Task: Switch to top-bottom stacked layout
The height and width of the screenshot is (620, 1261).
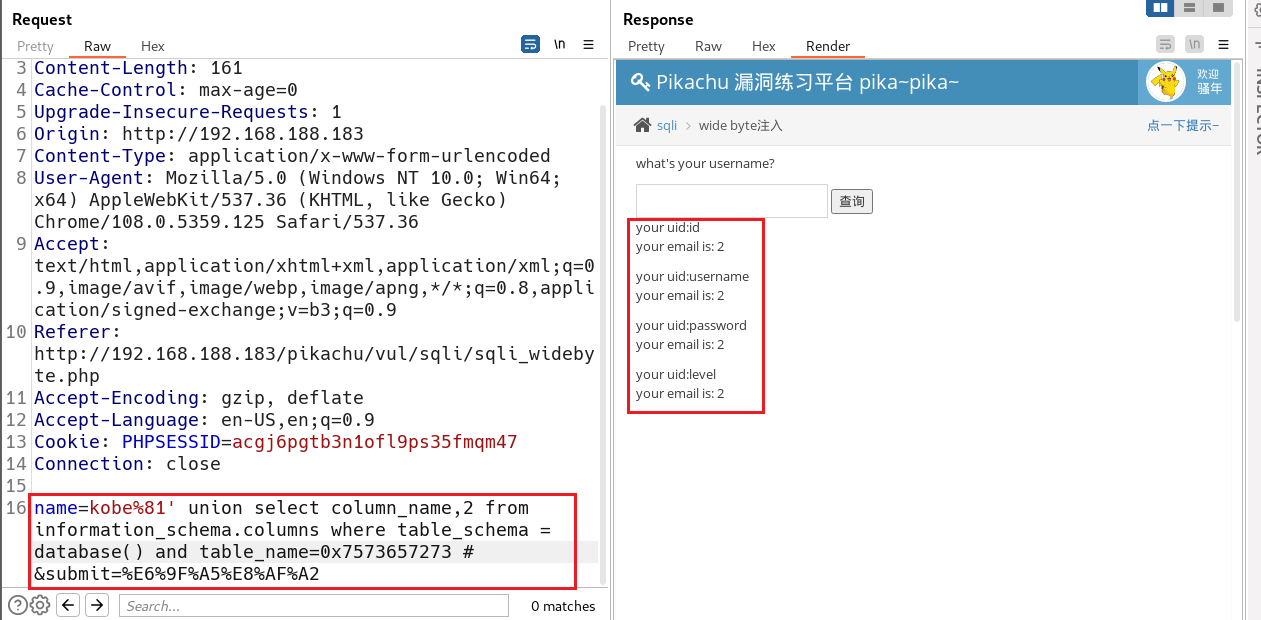Action: click(x=1189, y=8)
